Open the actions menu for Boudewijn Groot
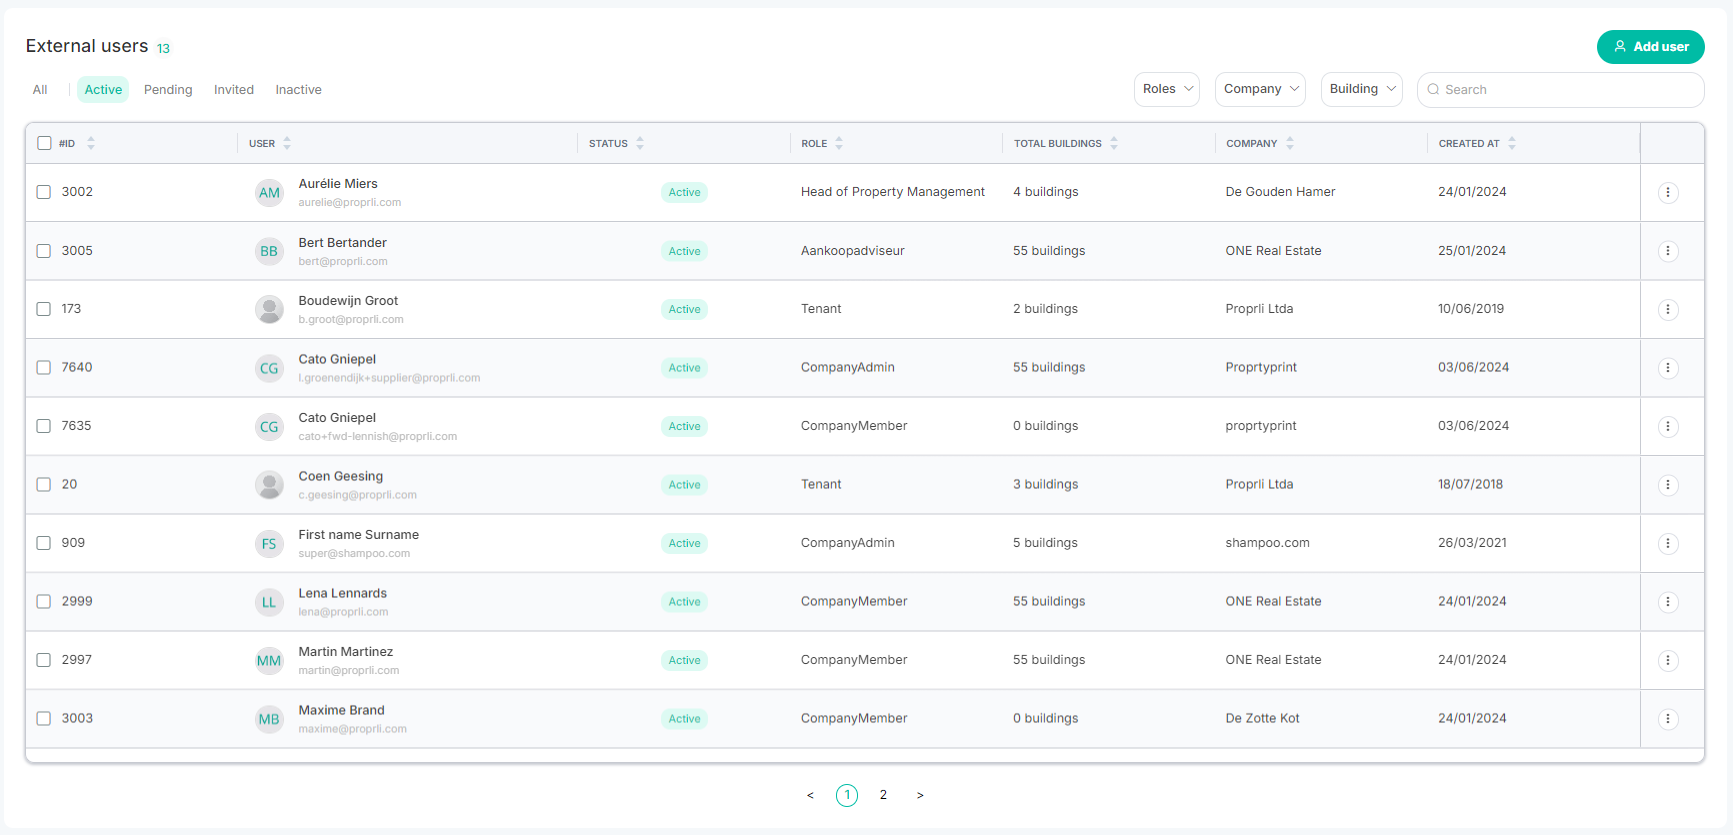The height and width of the screenshot is (835, 1733). [x=1667, y=309]
